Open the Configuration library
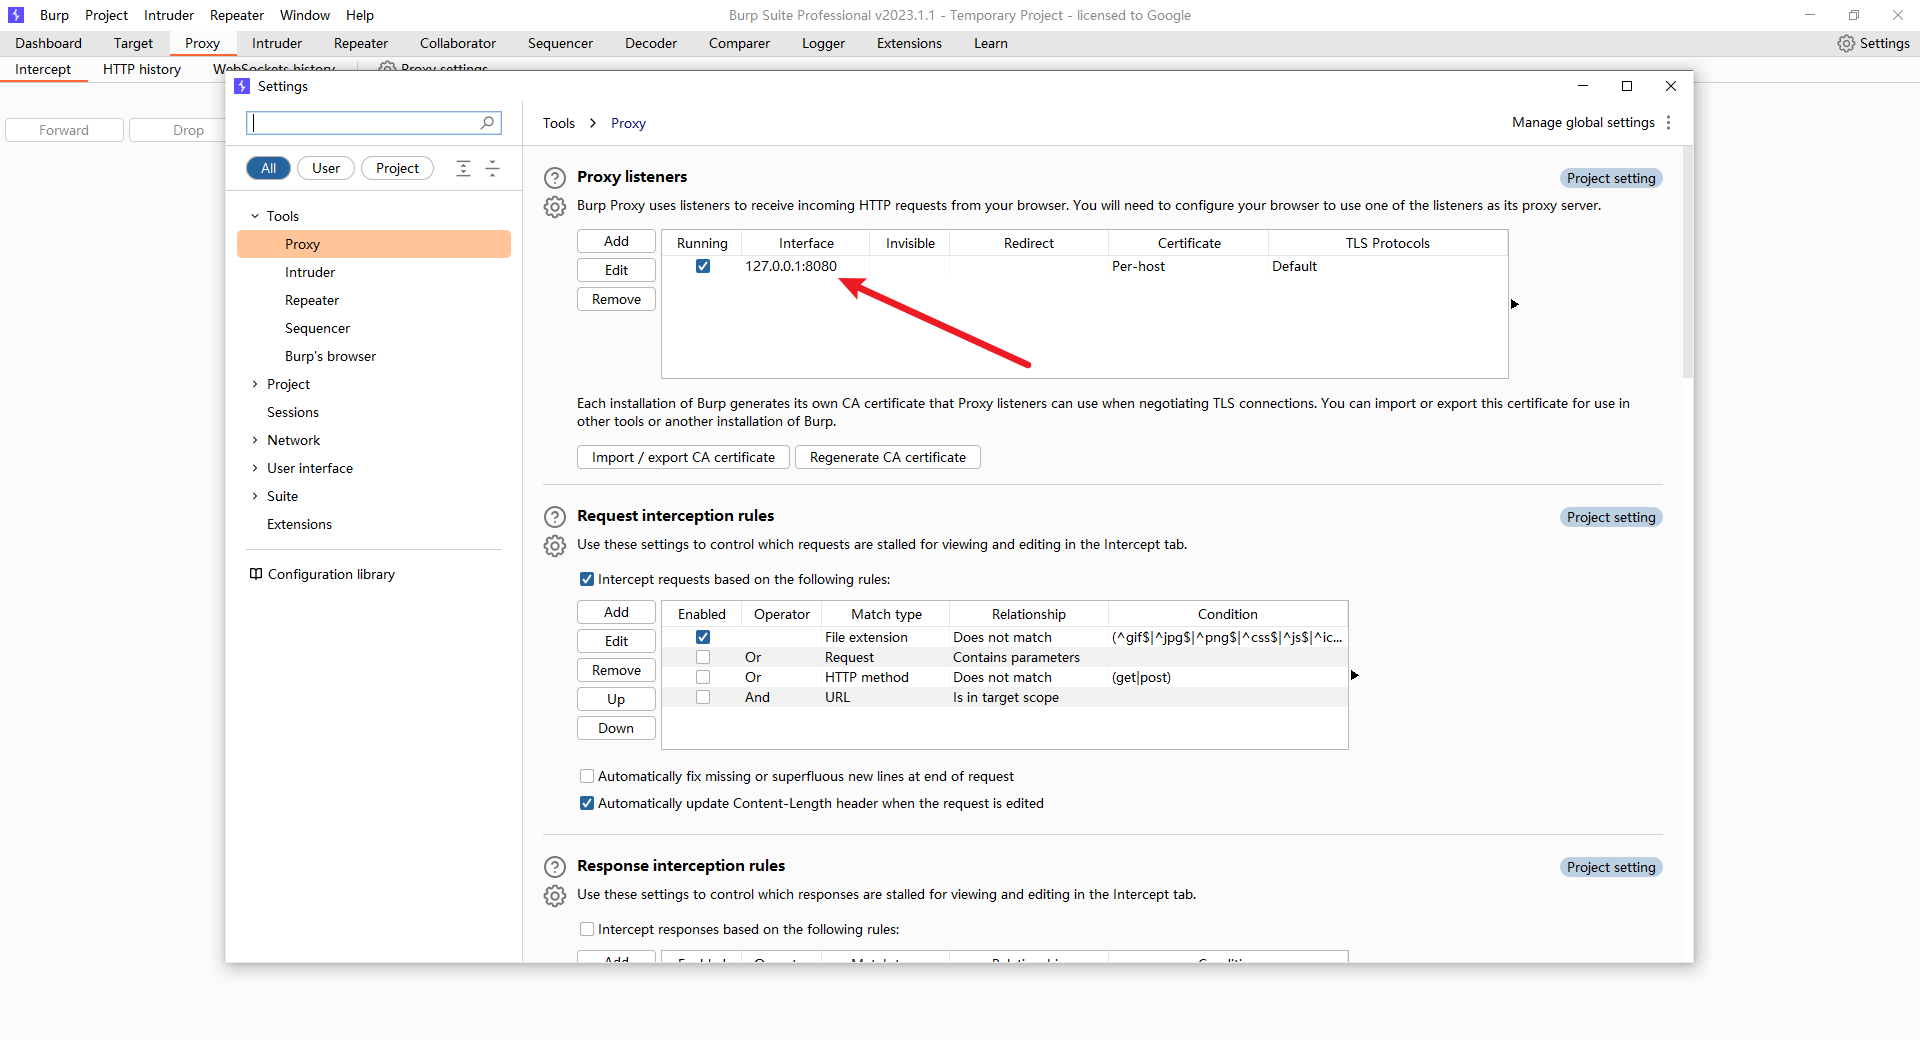Image resolution: width=1920 pixels, height=1040 pixels. click(322, 574)
